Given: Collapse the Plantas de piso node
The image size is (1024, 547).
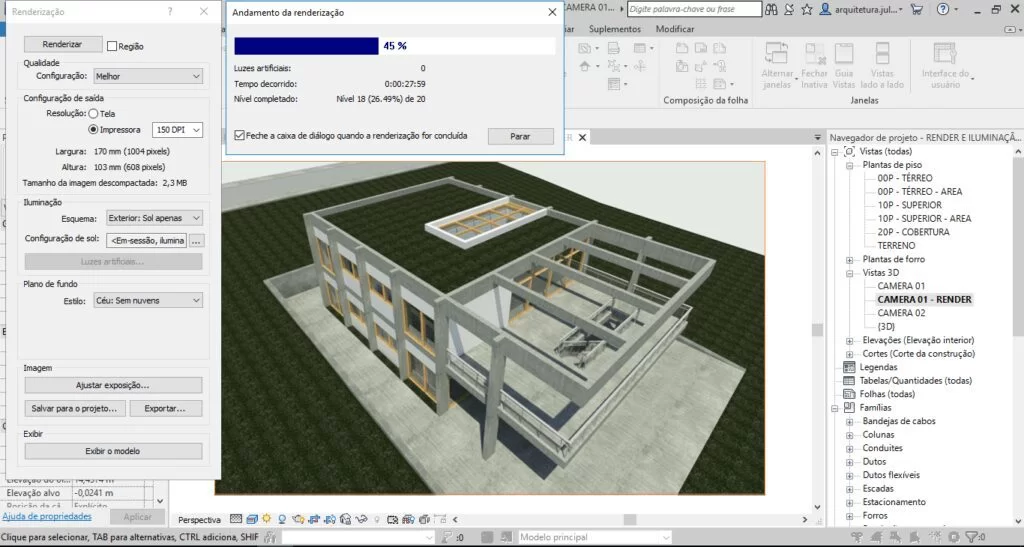Looking at the screenshot, I should pos(850,165).
